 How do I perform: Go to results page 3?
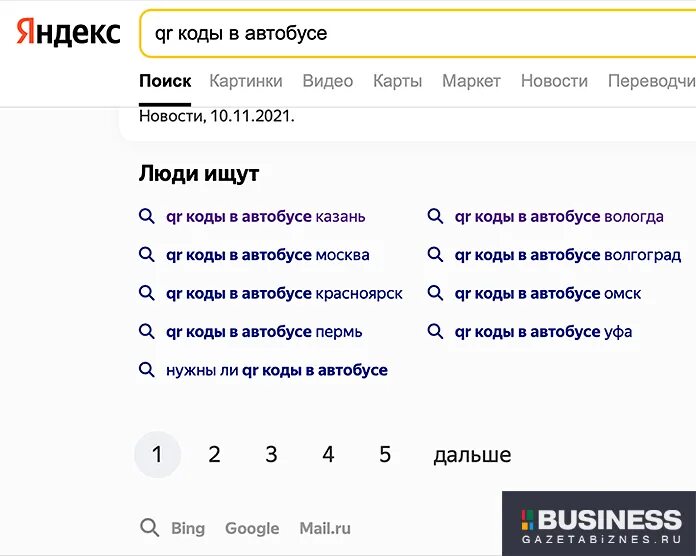271,454
